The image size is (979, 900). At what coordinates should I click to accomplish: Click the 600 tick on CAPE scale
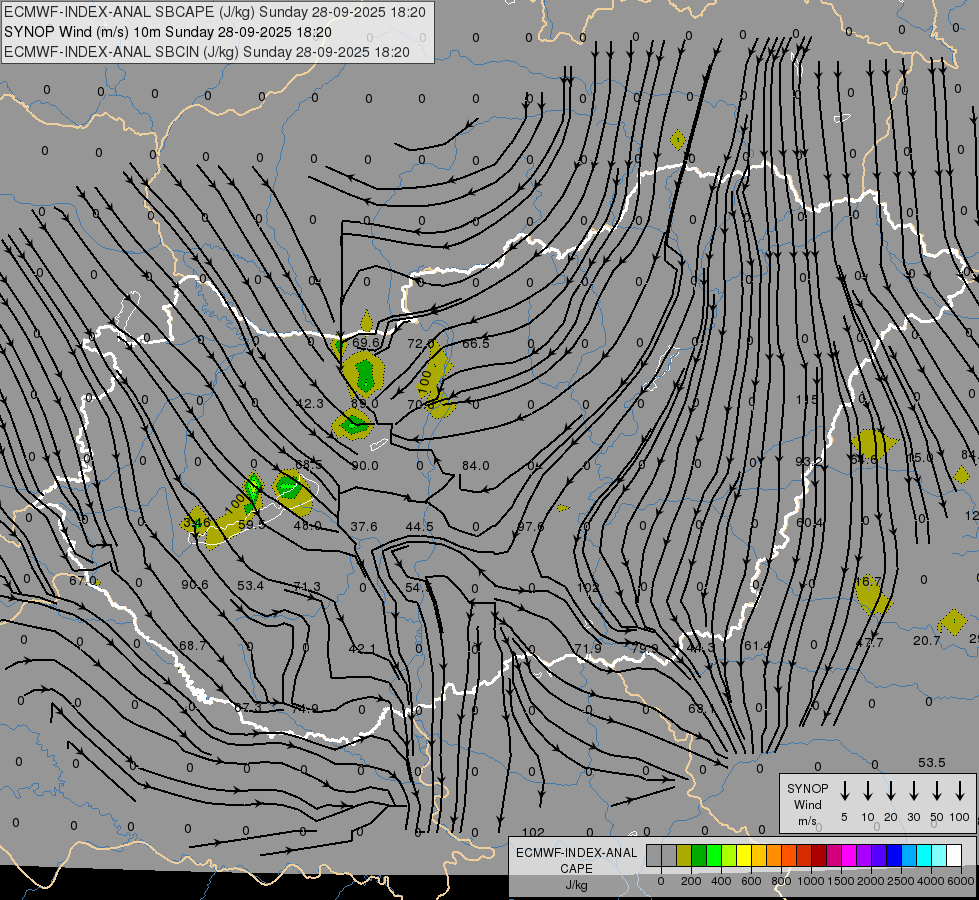pyautogui.click(x=751, y=881)
